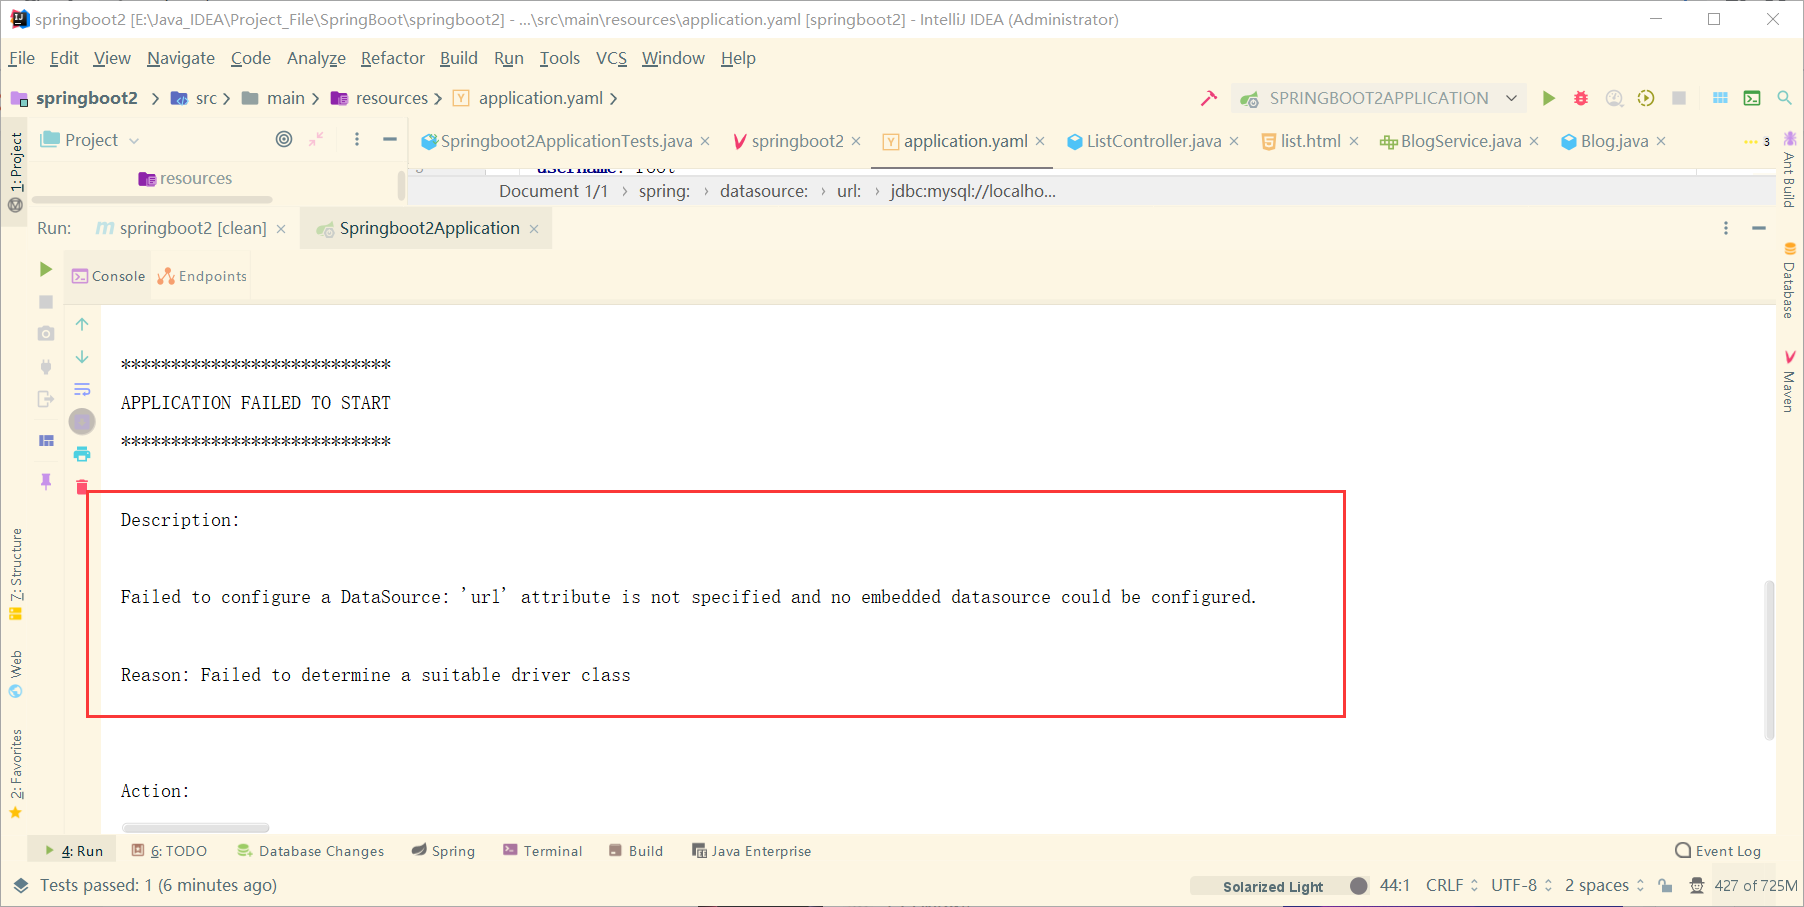Click console horizontal scrollbar thumb

195,828
